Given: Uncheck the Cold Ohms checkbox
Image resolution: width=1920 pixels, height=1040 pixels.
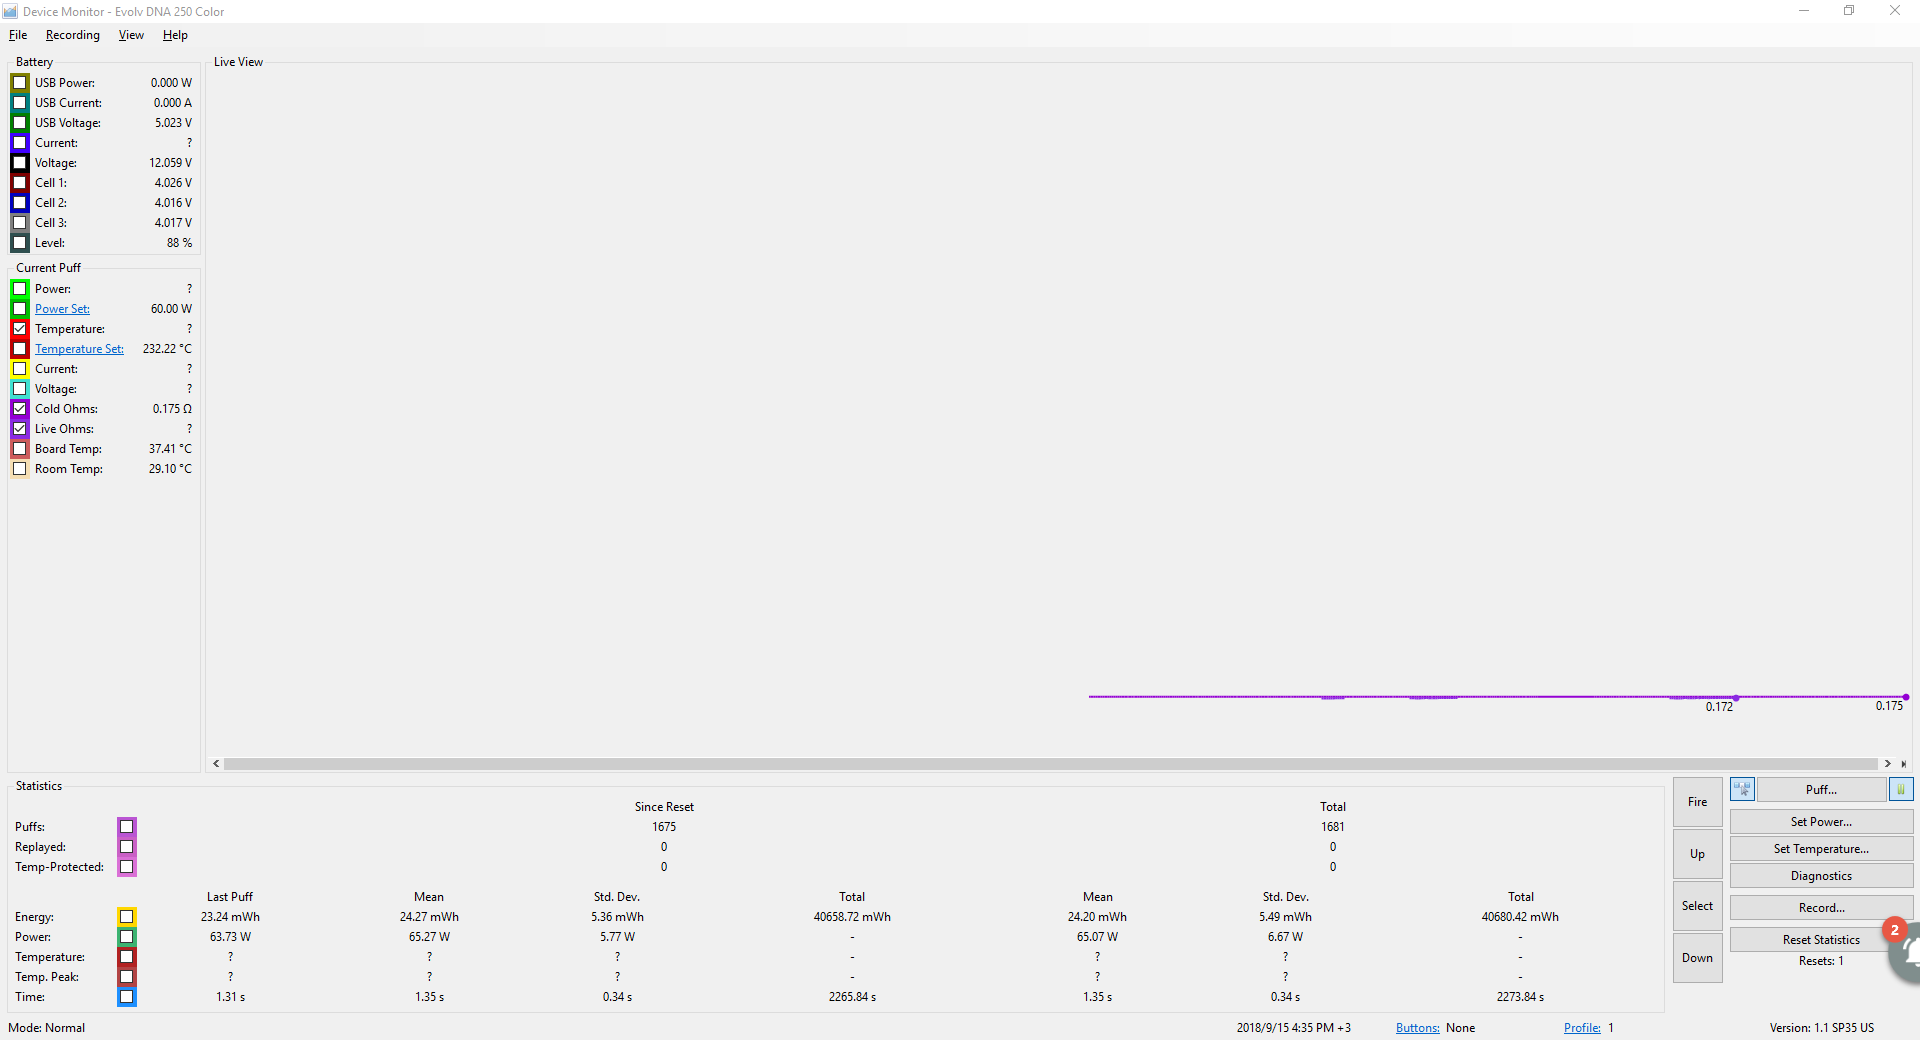Looking at the screenshot, I should (x=20, y=409).
